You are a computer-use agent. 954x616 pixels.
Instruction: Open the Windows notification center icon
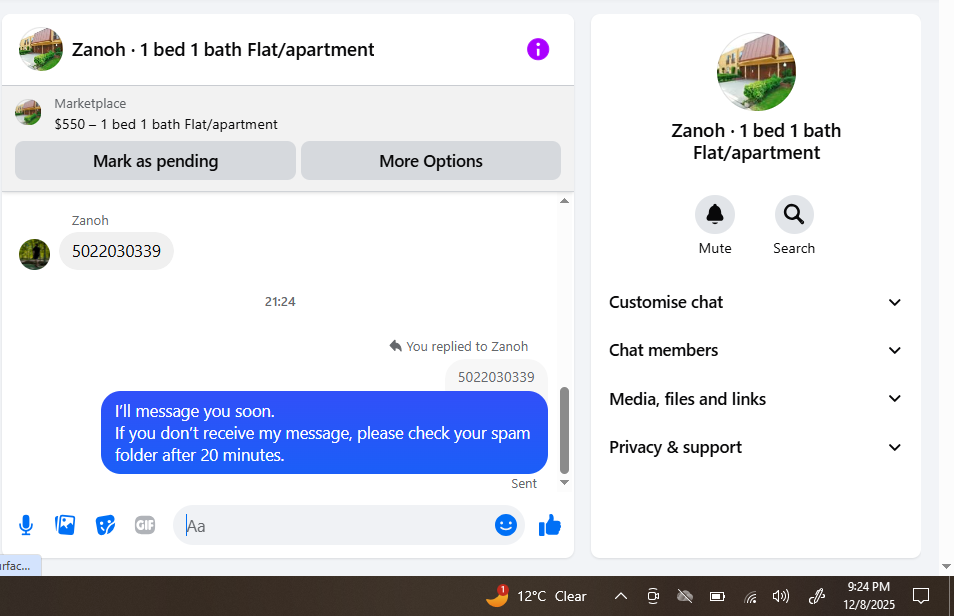click(921, 596)
